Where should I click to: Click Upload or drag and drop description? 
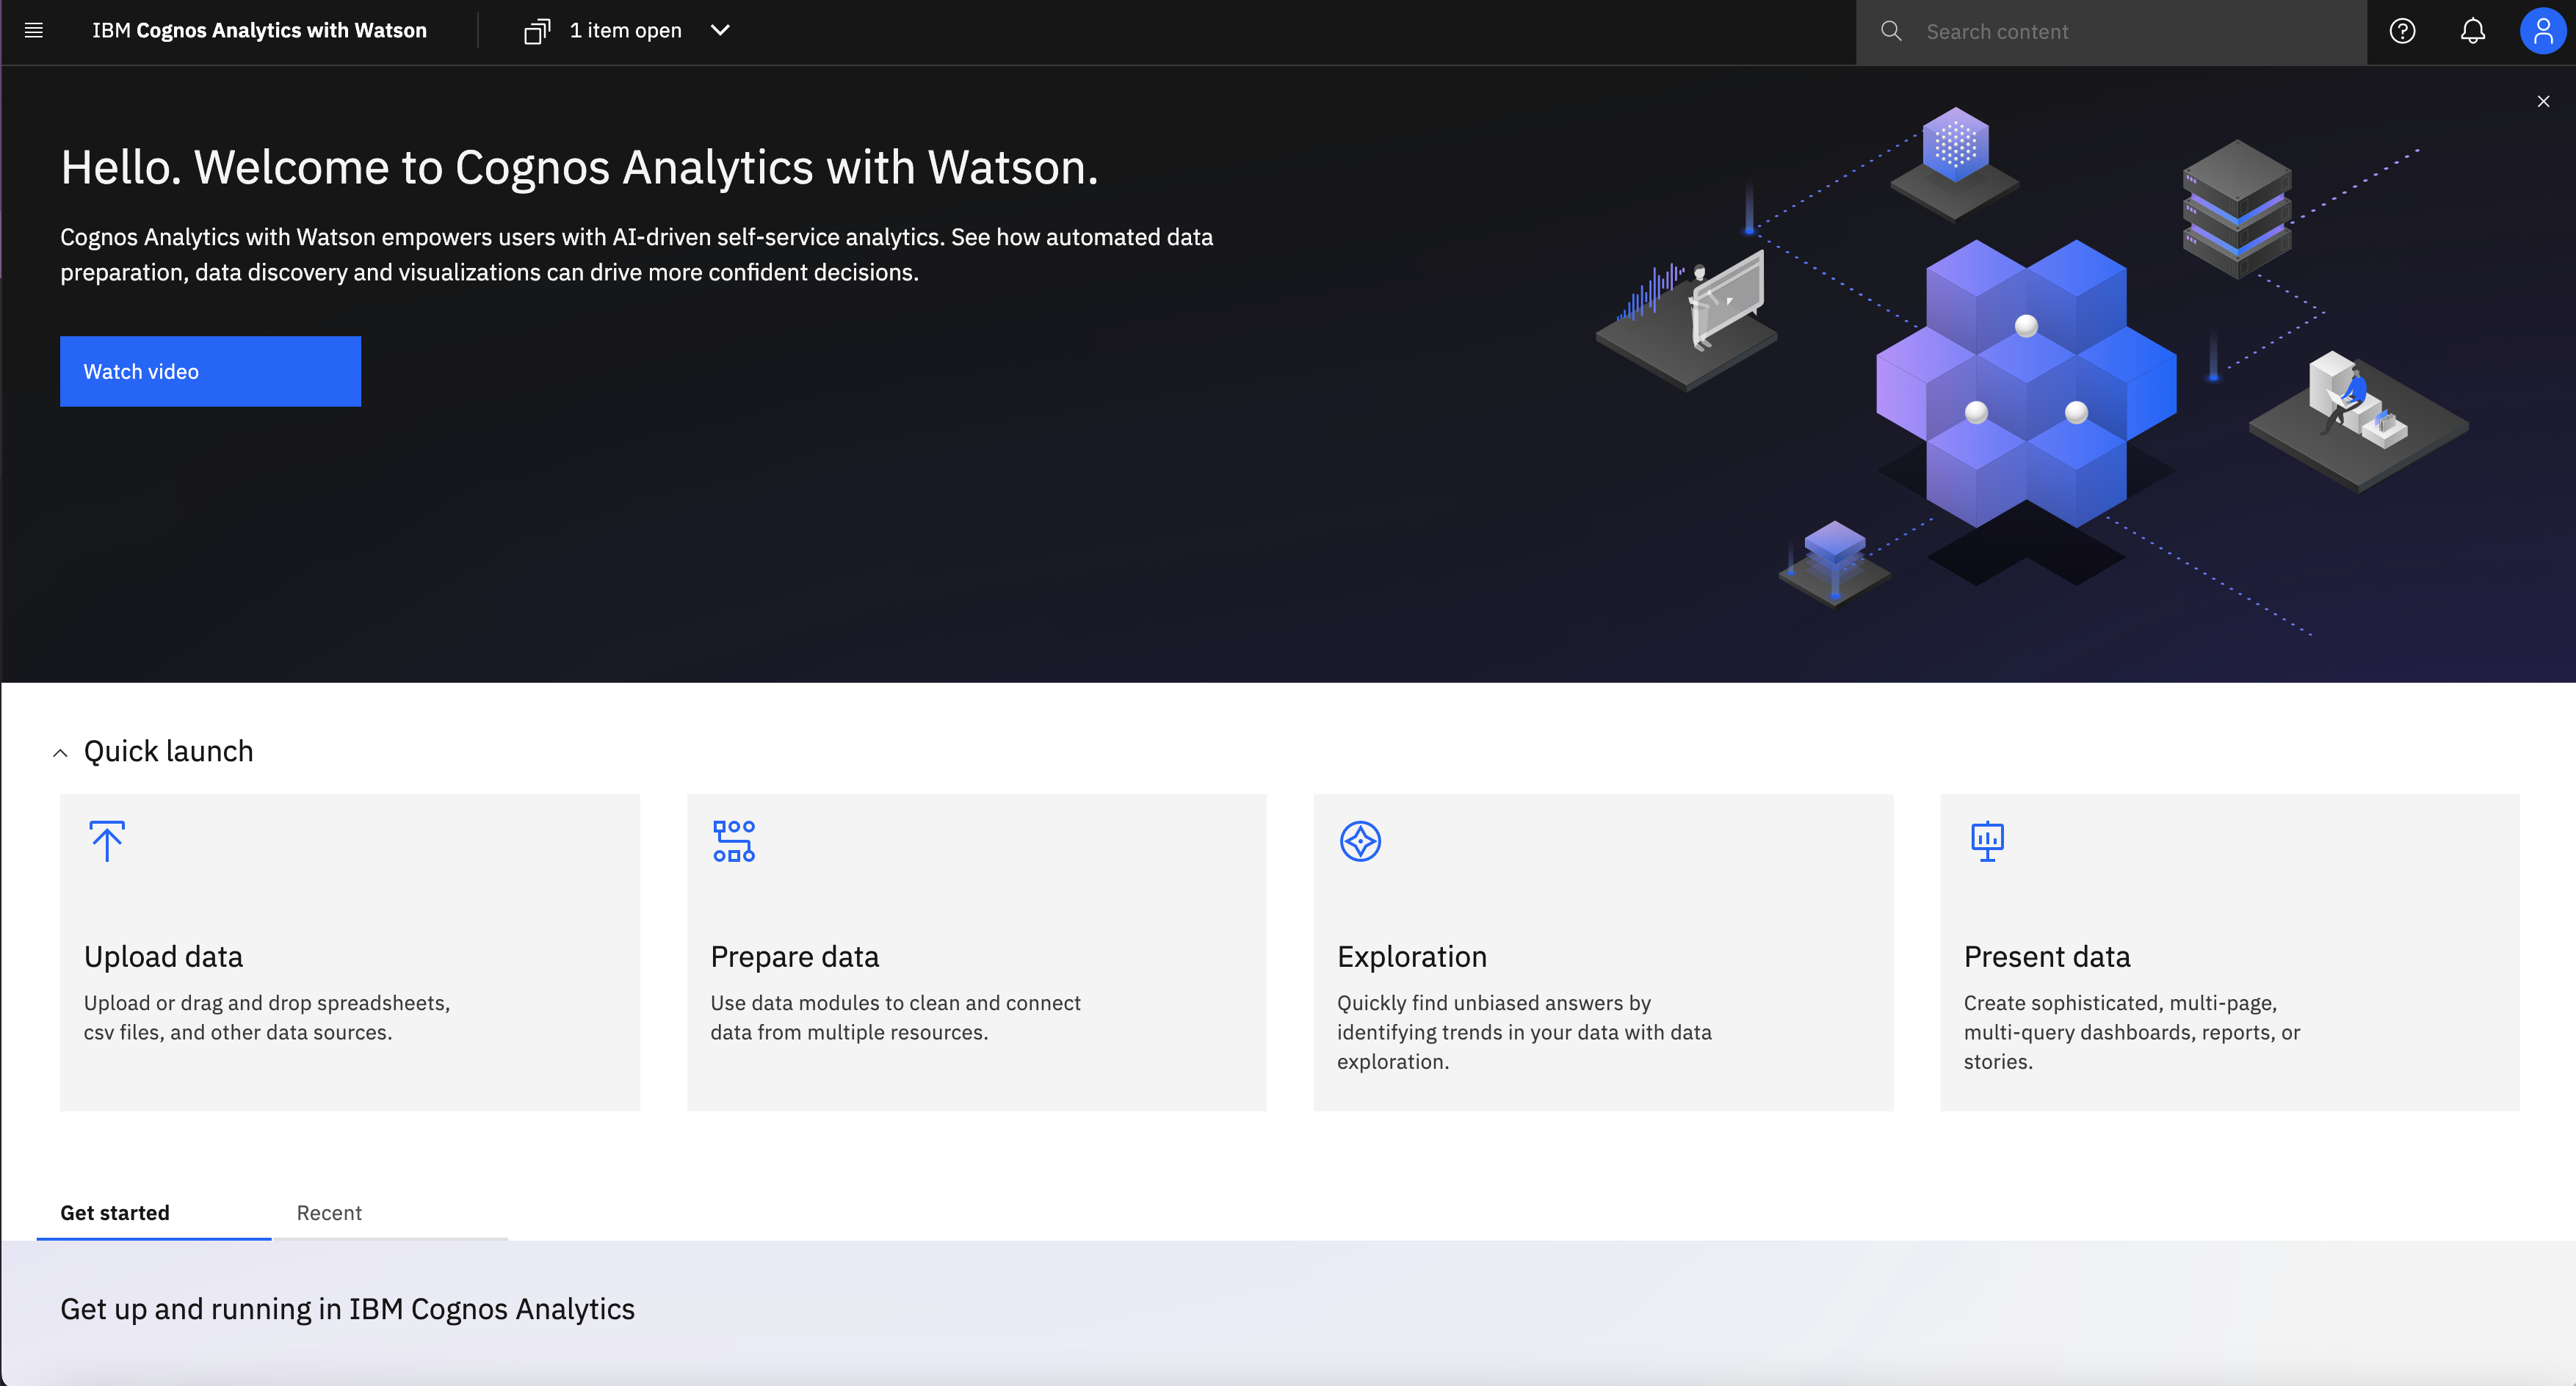[x=267, y=1018]
